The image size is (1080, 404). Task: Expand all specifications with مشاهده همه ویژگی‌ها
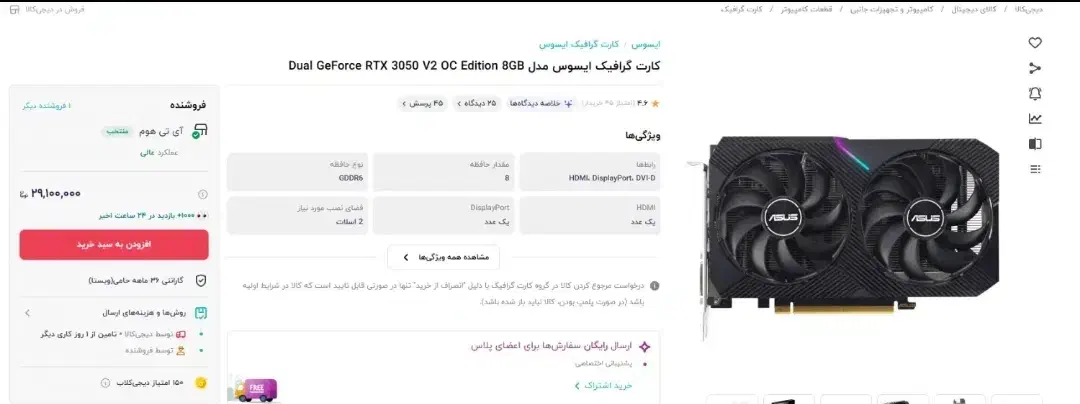444,257
